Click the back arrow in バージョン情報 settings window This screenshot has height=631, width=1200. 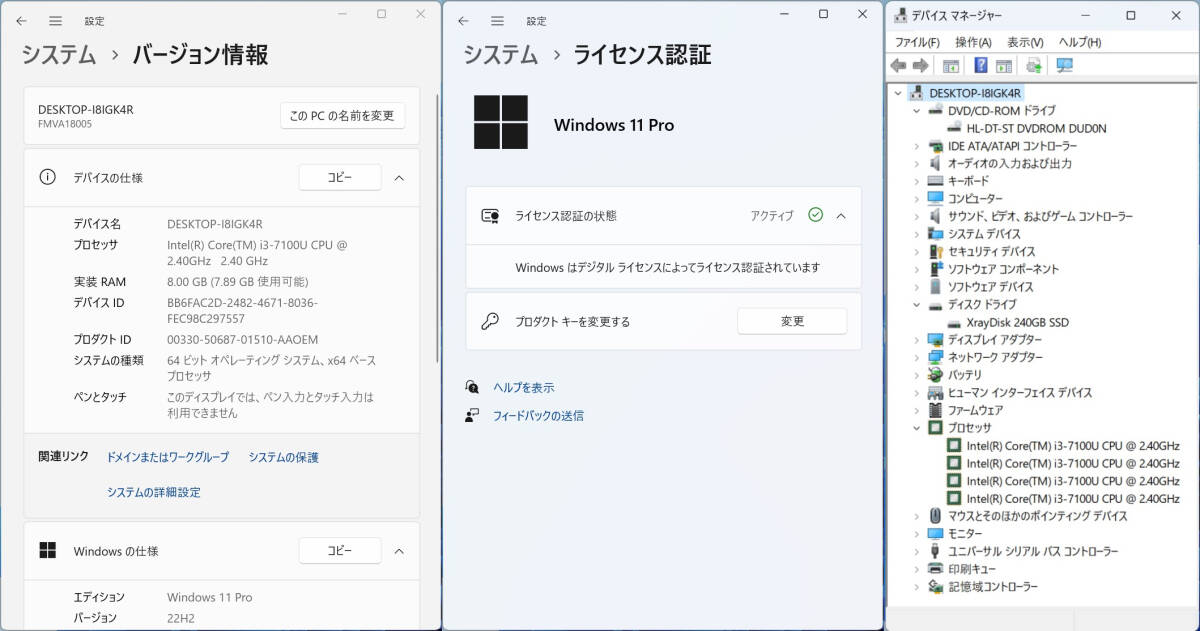[21, 21]
